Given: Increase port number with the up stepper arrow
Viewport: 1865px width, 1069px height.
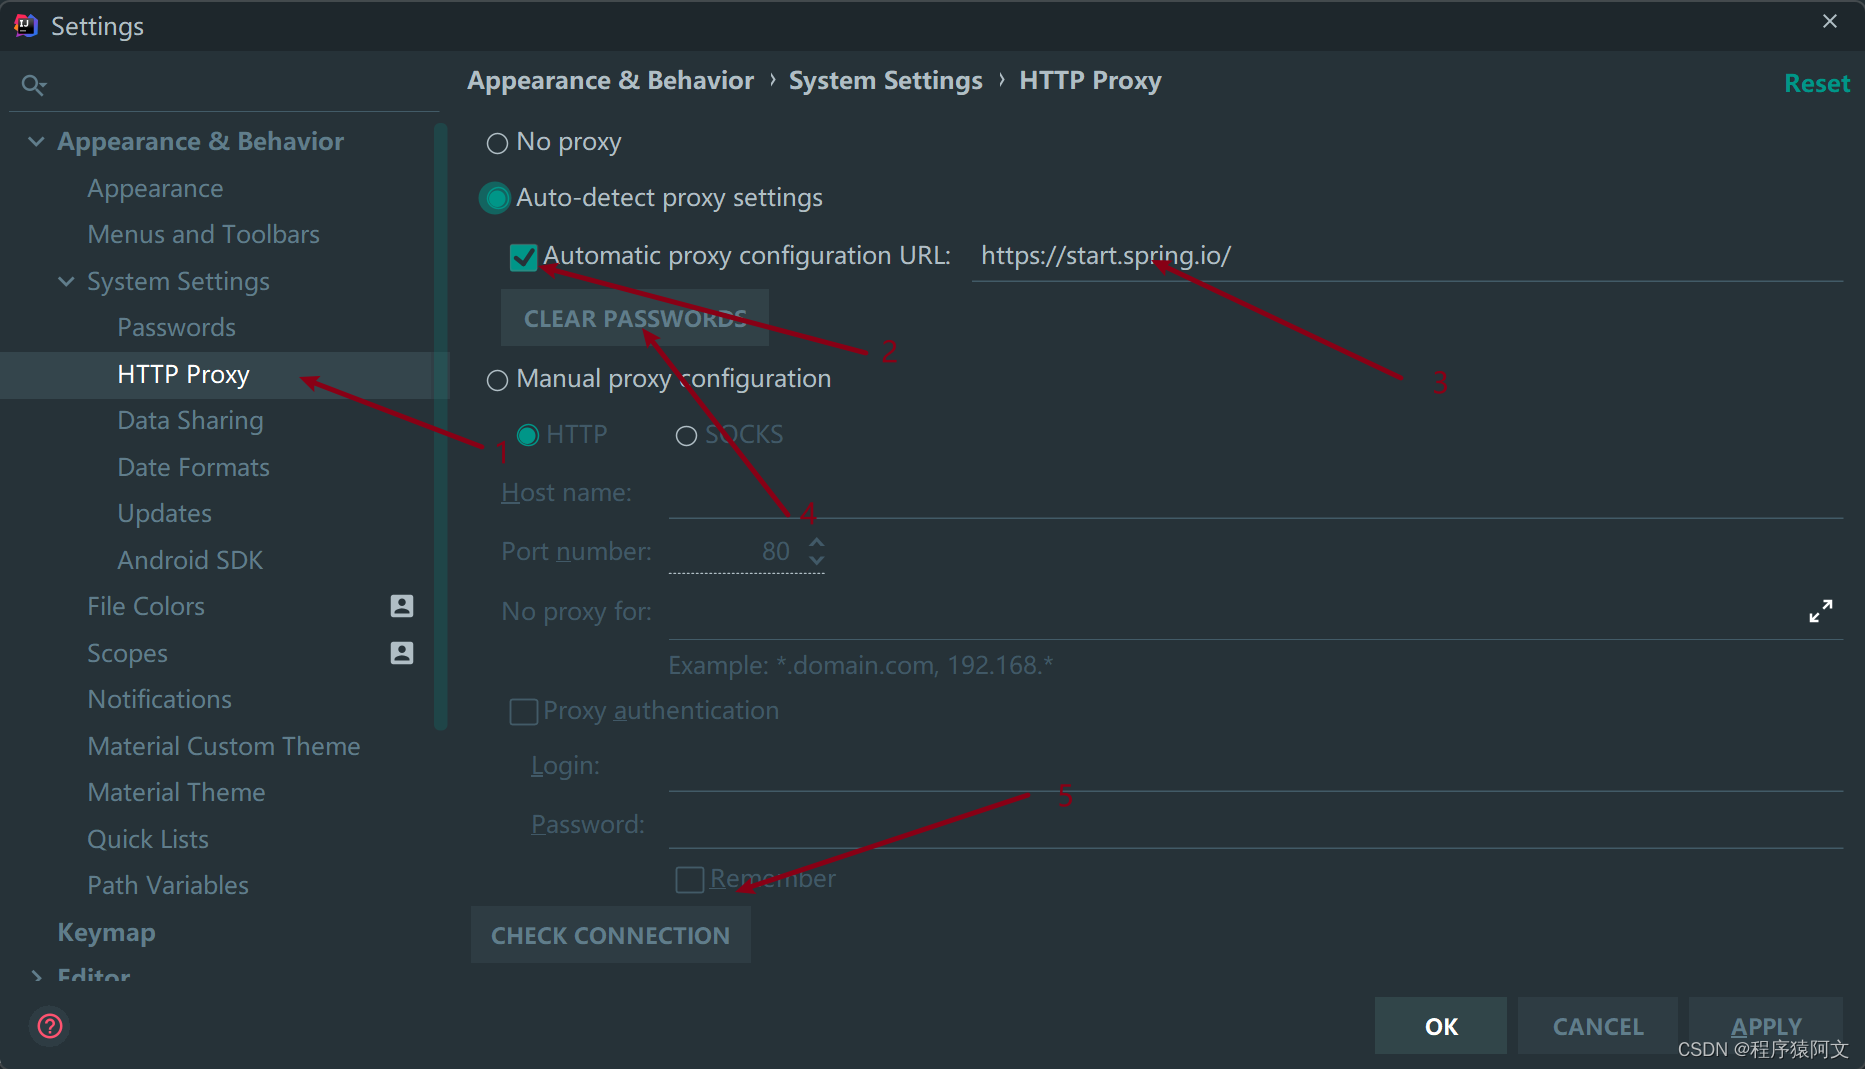Looking at the screenshot, I should click(x=816, y=542).
